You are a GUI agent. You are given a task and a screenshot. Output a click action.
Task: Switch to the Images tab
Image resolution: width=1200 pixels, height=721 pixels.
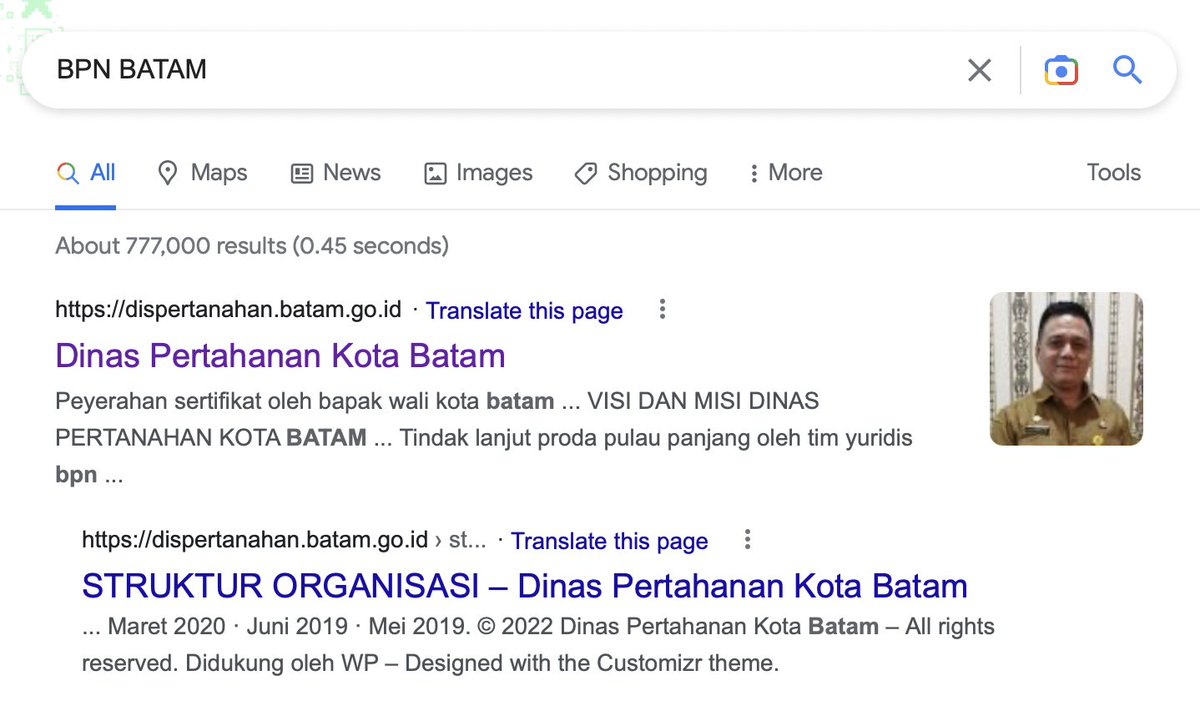coord(478,173)
